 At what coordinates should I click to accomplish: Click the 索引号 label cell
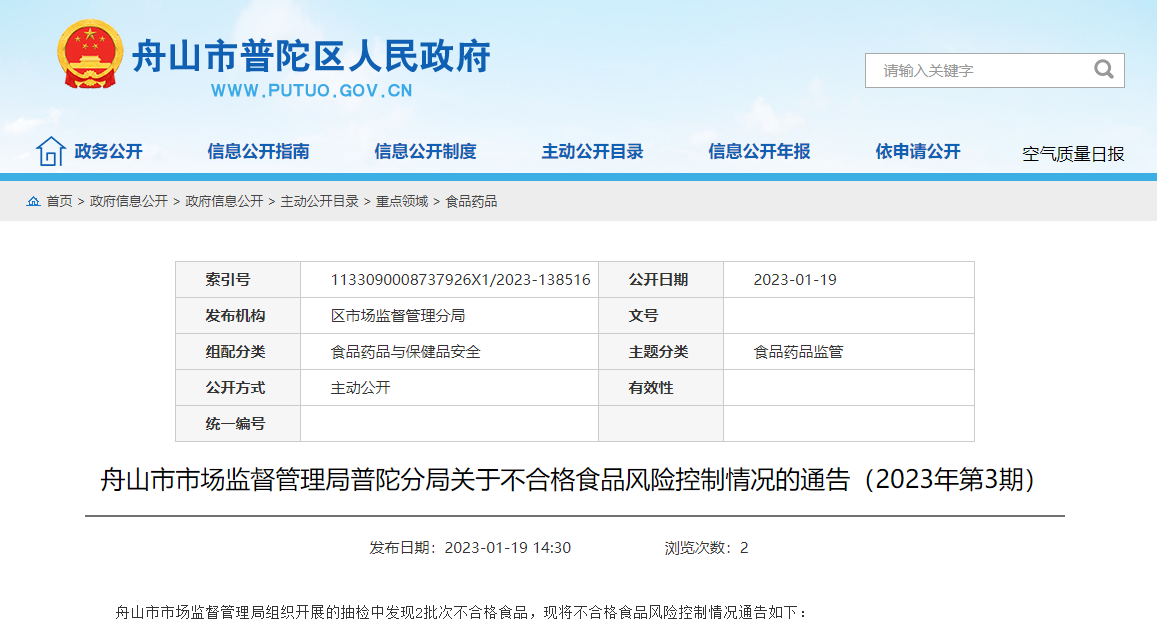pos(238,280)
